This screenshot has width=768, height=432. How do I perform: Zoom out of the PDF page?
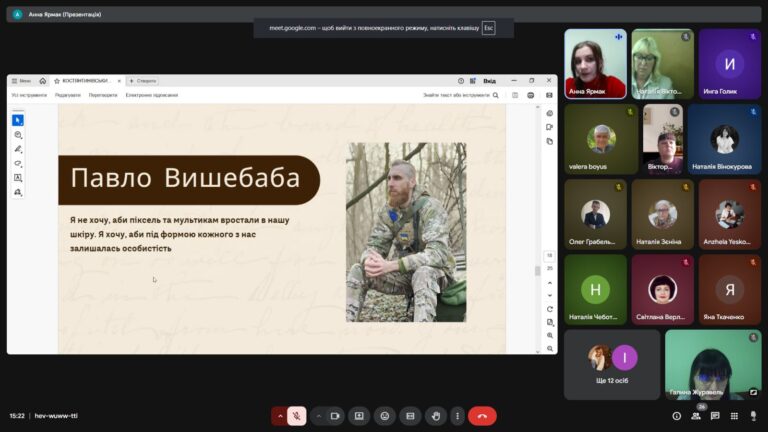550,349
